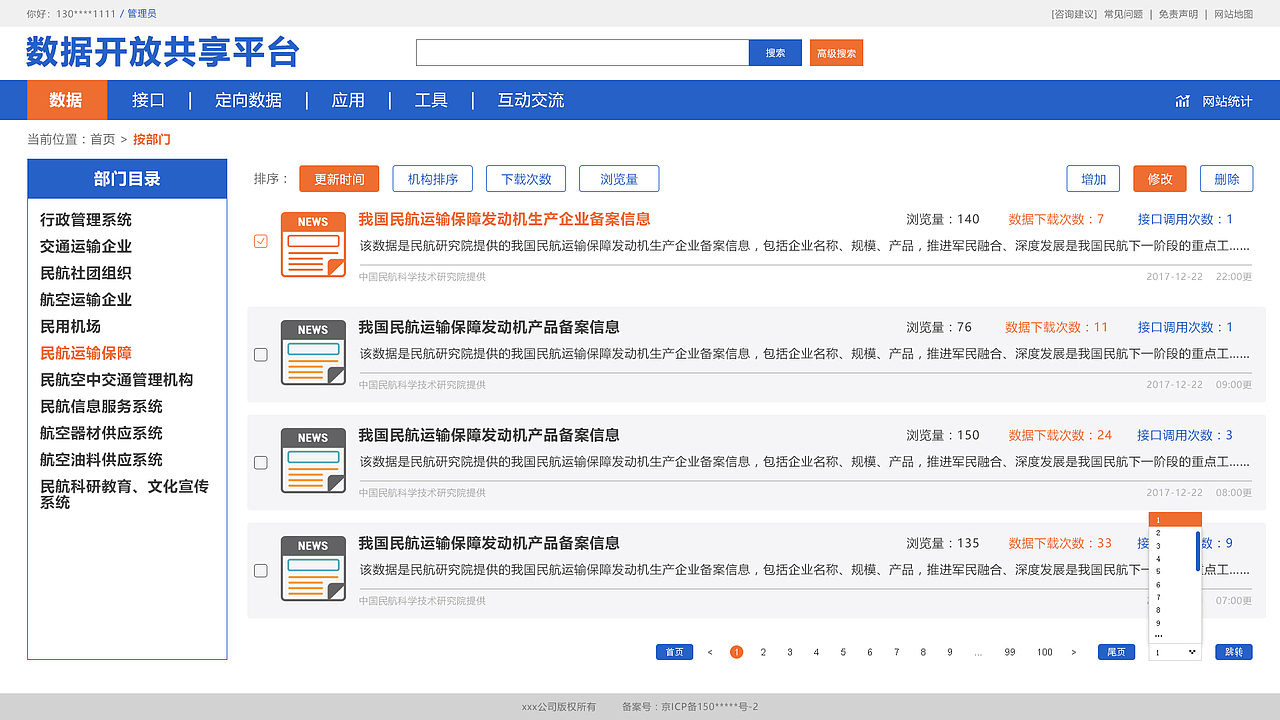Select highlighted 民航运输保障 in department list
The image size is (1280, 720).
coord(86,353)
